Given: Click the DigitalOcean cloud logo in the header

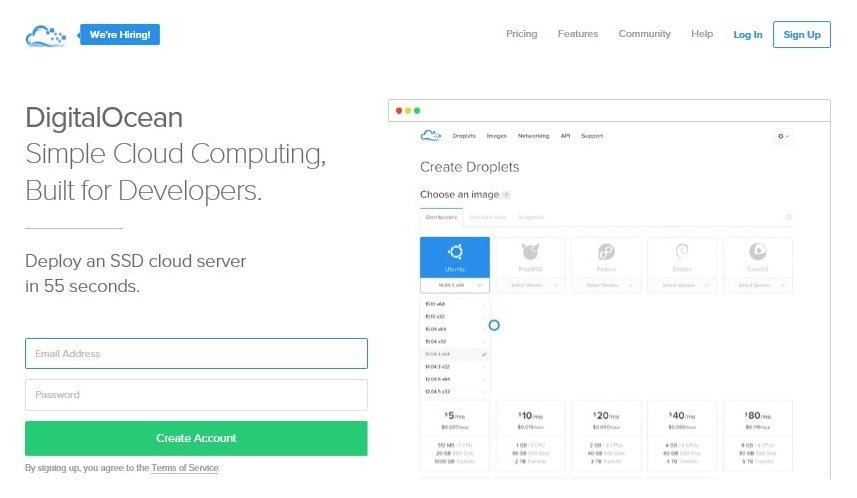Looking at the screenshot, I should [46, 36].
